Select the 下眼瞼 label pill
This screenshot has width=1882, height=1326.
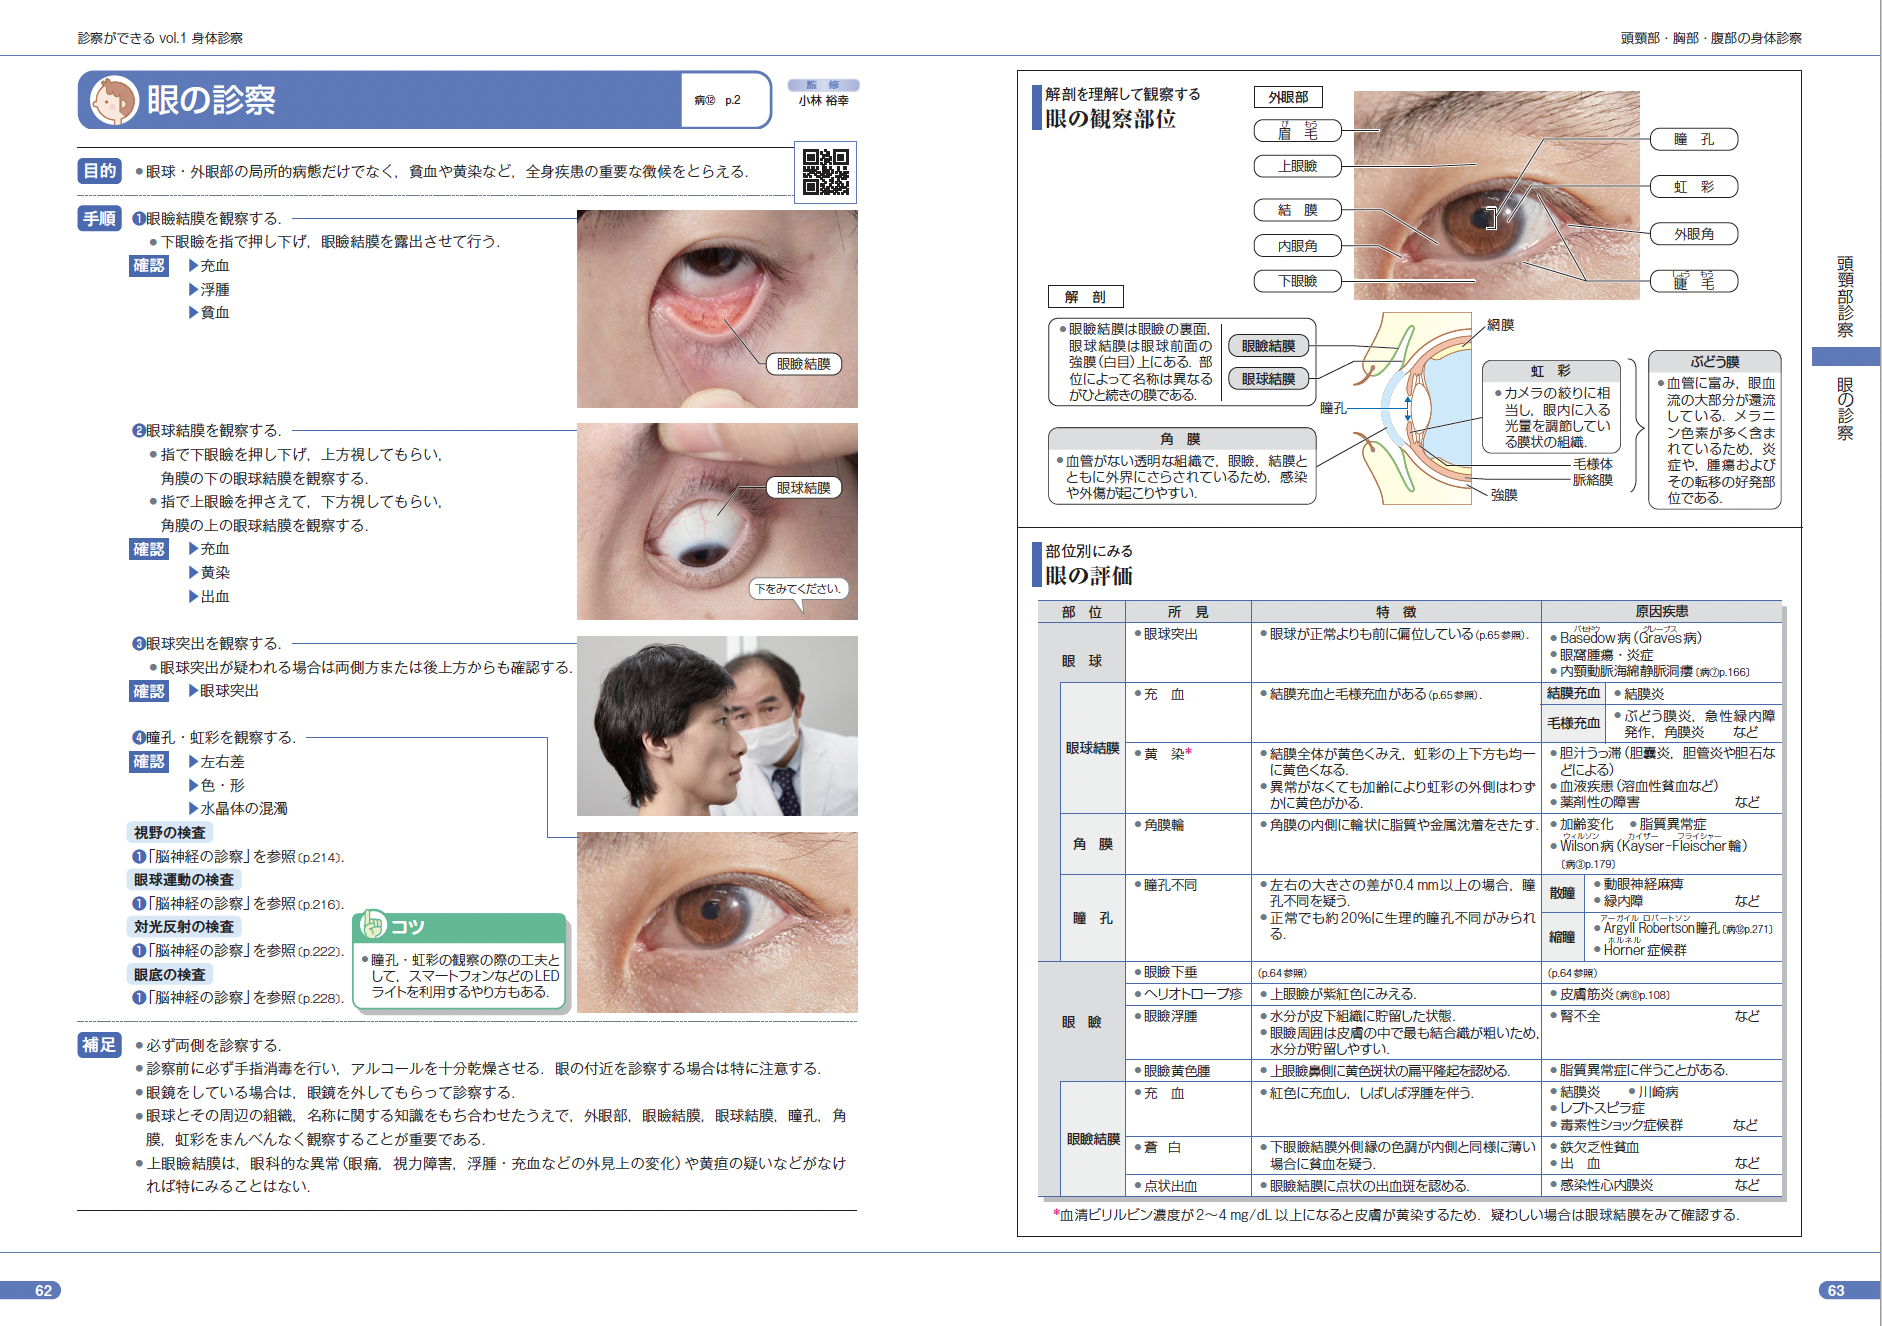pyautogui.click(x=1297, y=282)
